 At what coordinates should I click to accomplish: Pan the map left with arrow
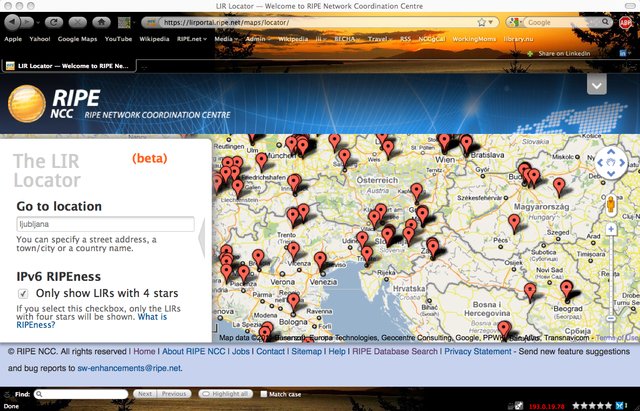(x=600, y=163)
